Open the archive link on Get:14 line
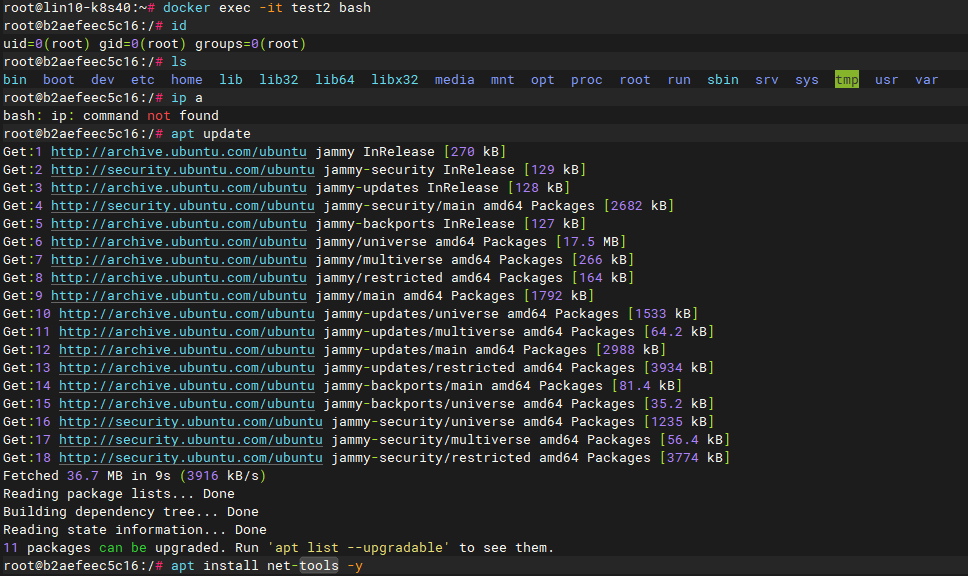 click(x=186, y=386)
